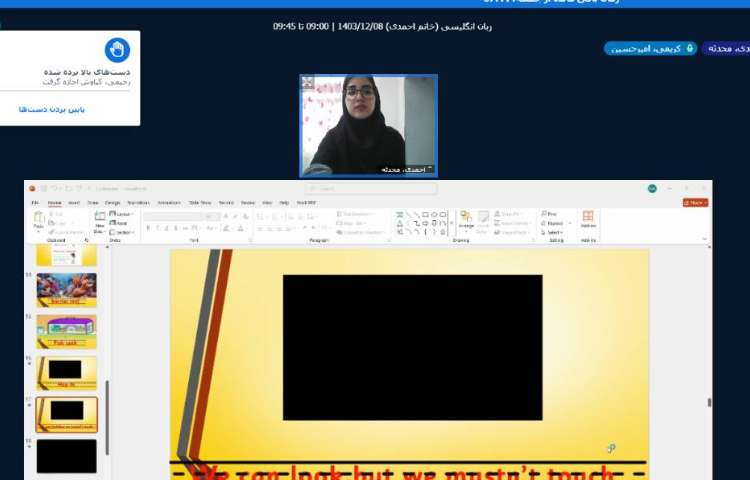Open the Paste options arrow

pos(39,232)
